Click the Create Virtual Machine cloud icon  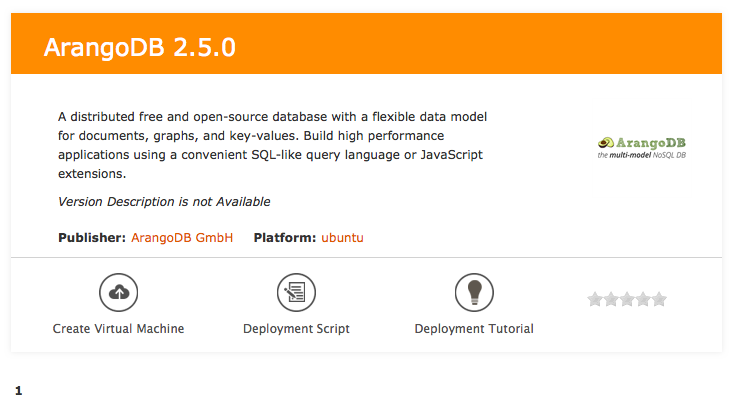118,292
